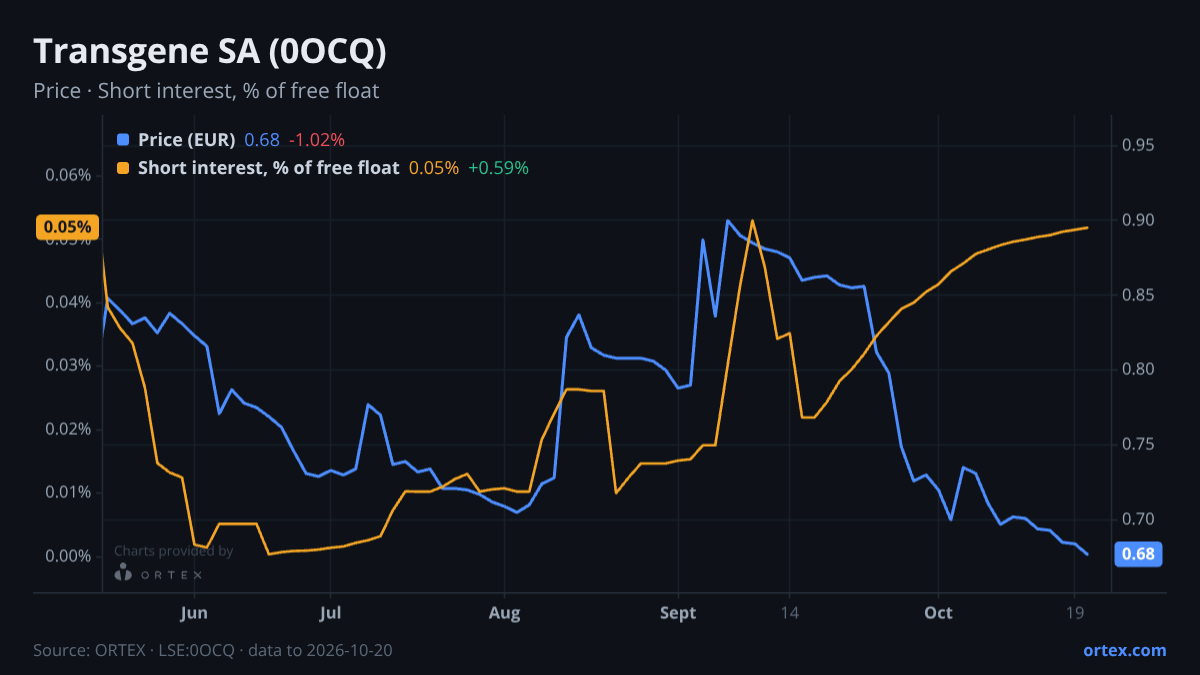Click the 0.02% left axis label

click(68, 429)
